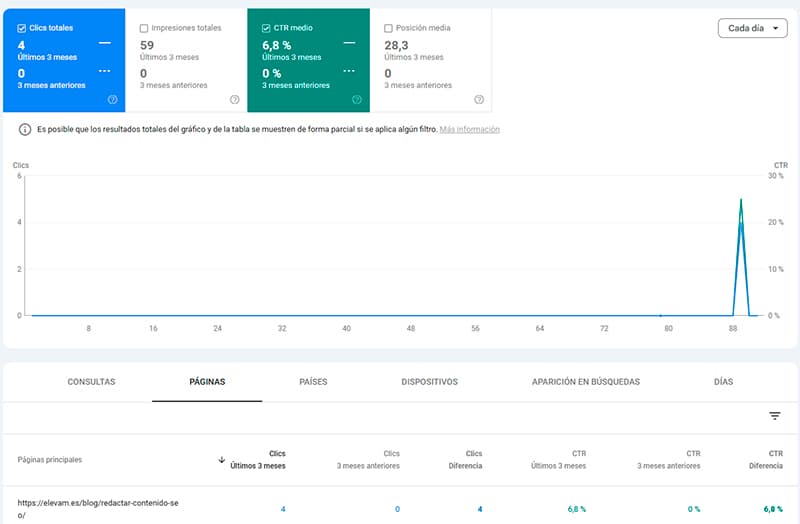This screenshot has height=524, width=800.
Task: Open the elevam.es redactar-contenido-seo page row
Action: (x=98, y=509)
